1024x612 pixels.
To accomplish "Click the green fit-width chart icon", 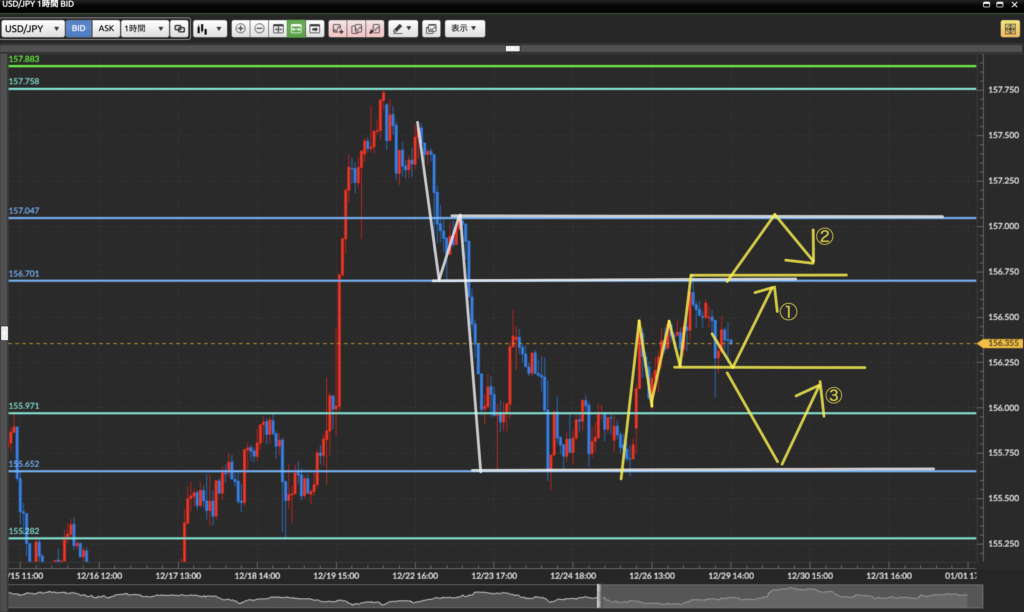I will [296, 29].
